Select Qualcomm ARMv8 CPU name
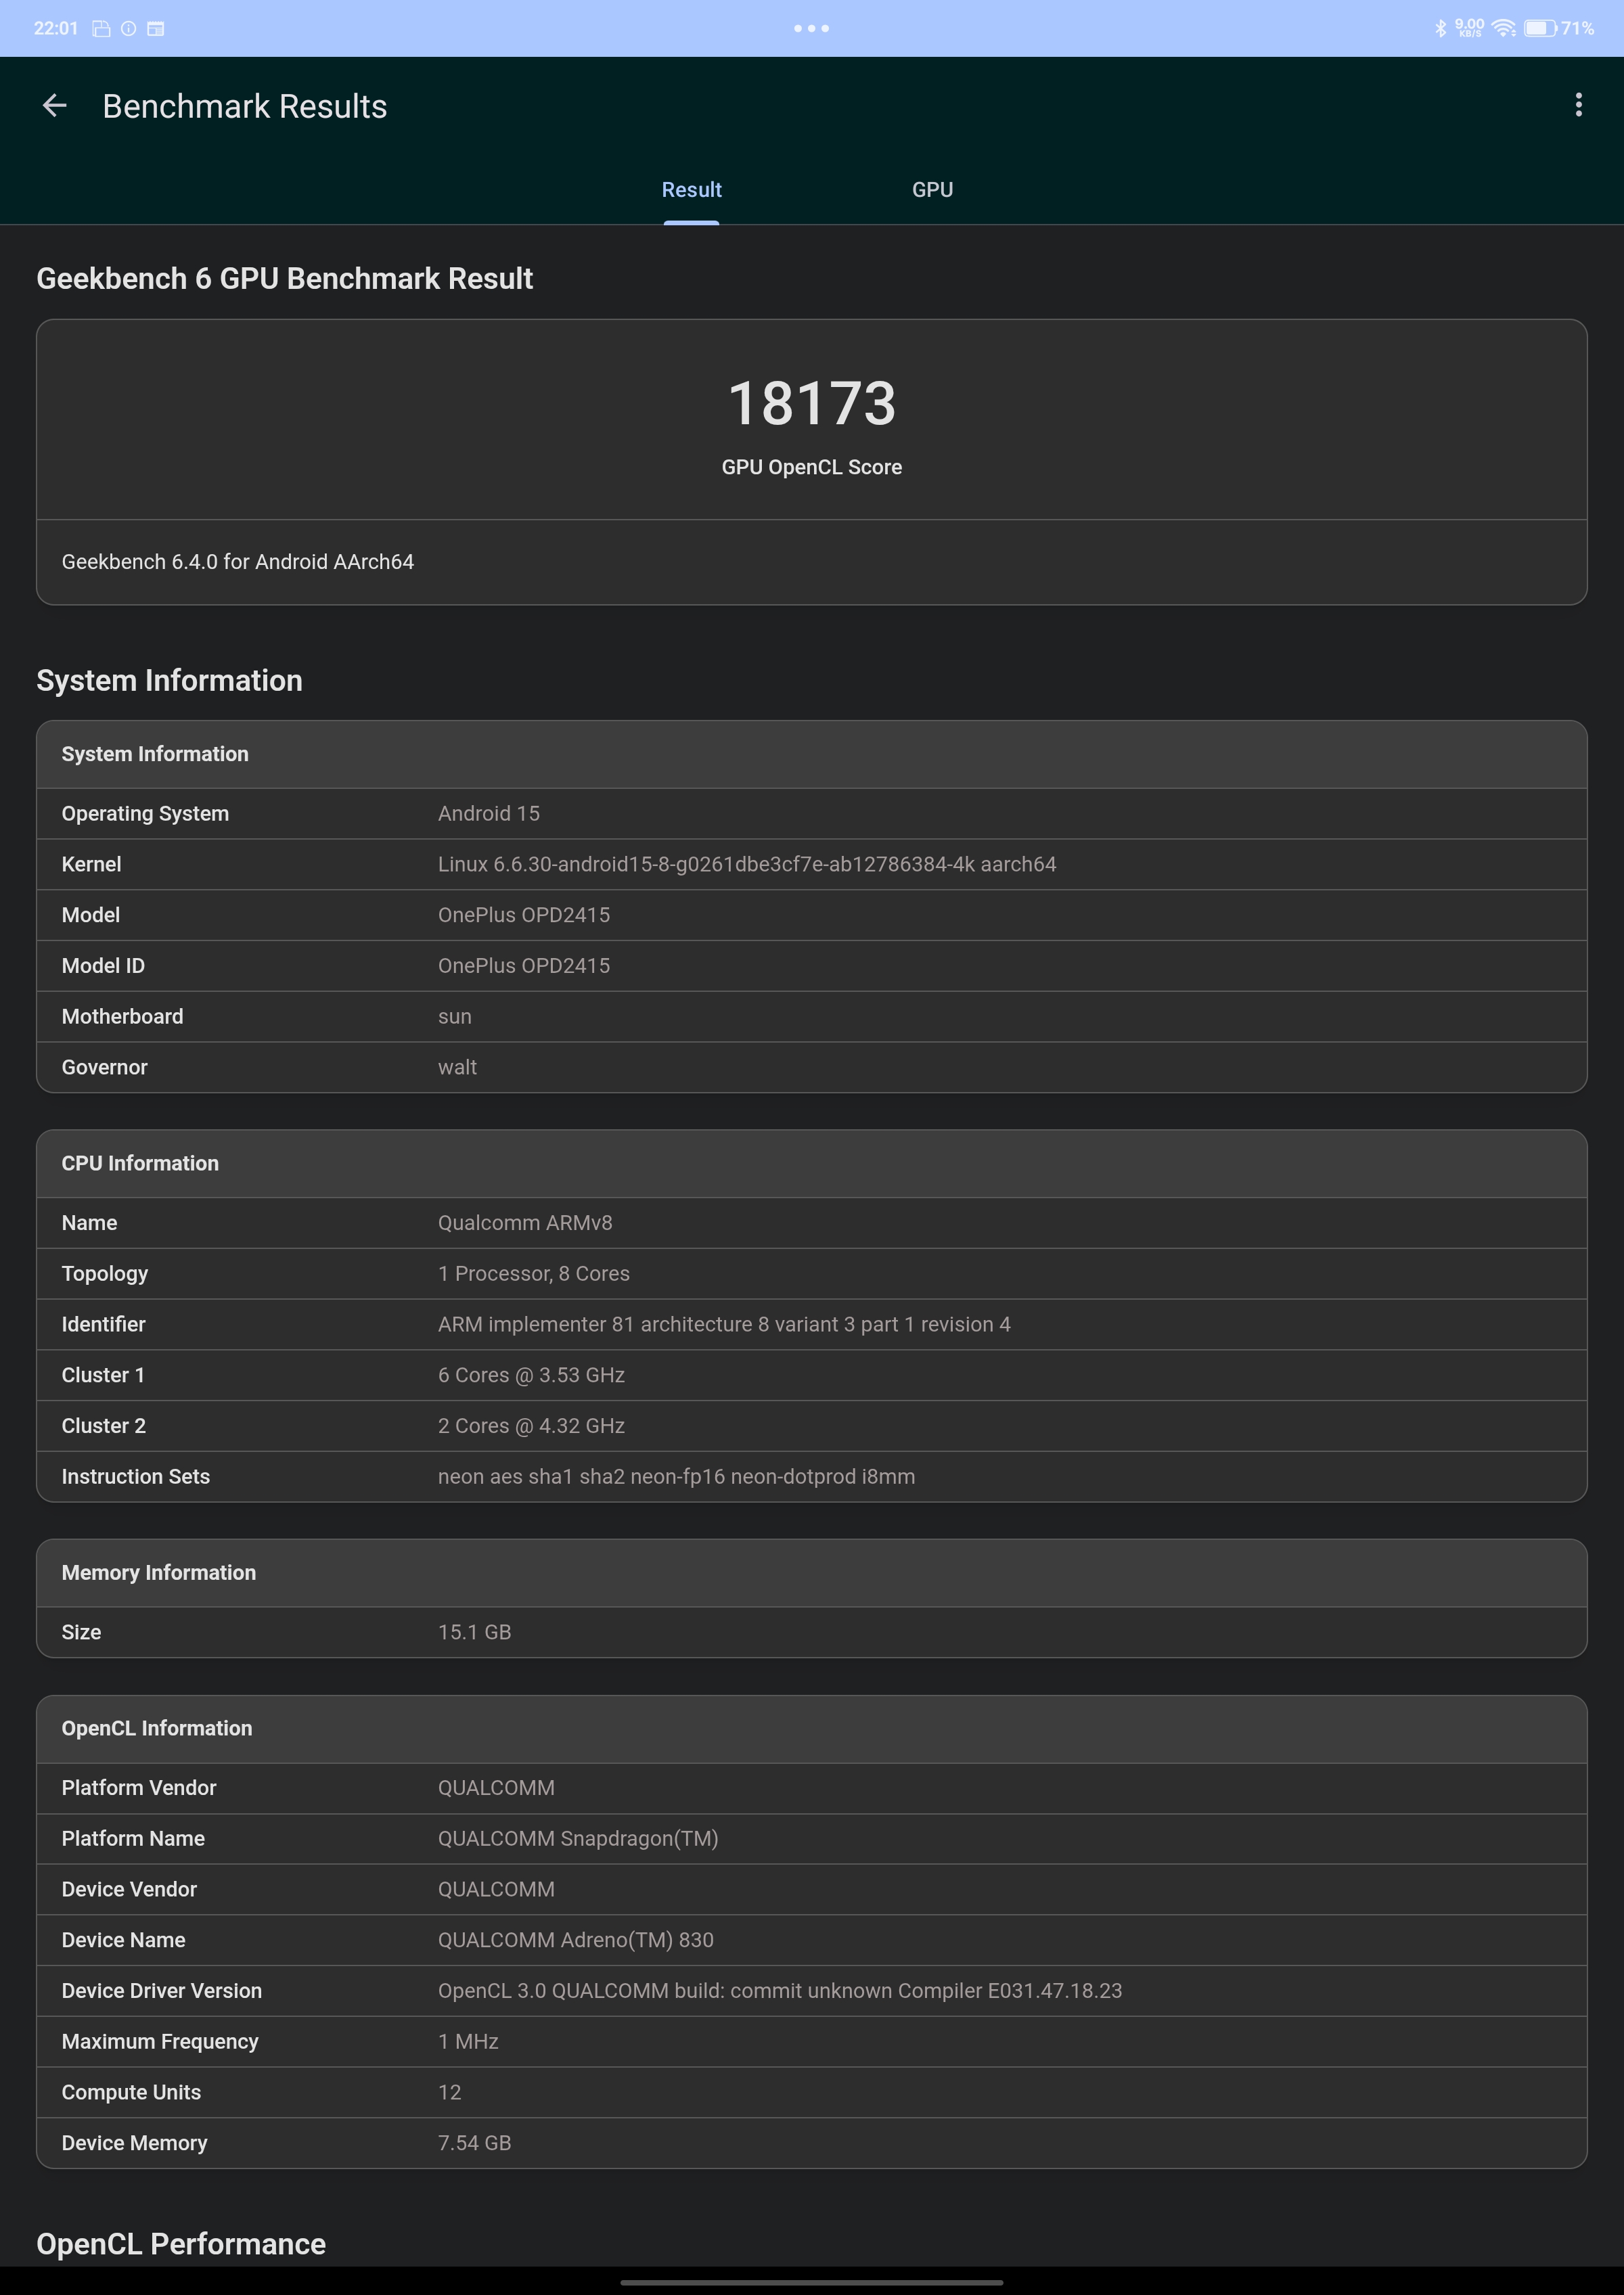This screenshot has height=2295, width=1624. pyautogui.click(x=525, y=1223)
